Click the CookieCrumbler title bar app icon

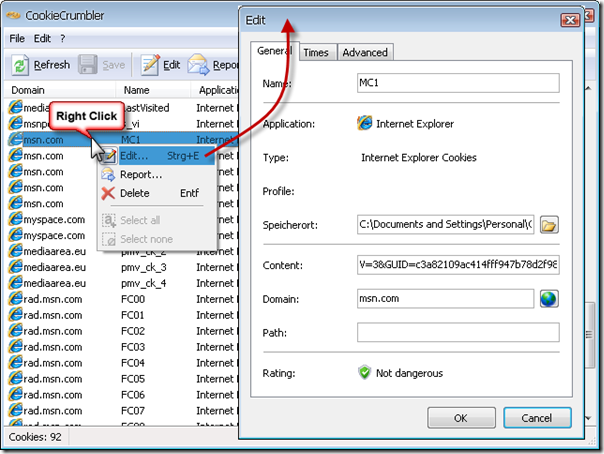pos(13,15)
